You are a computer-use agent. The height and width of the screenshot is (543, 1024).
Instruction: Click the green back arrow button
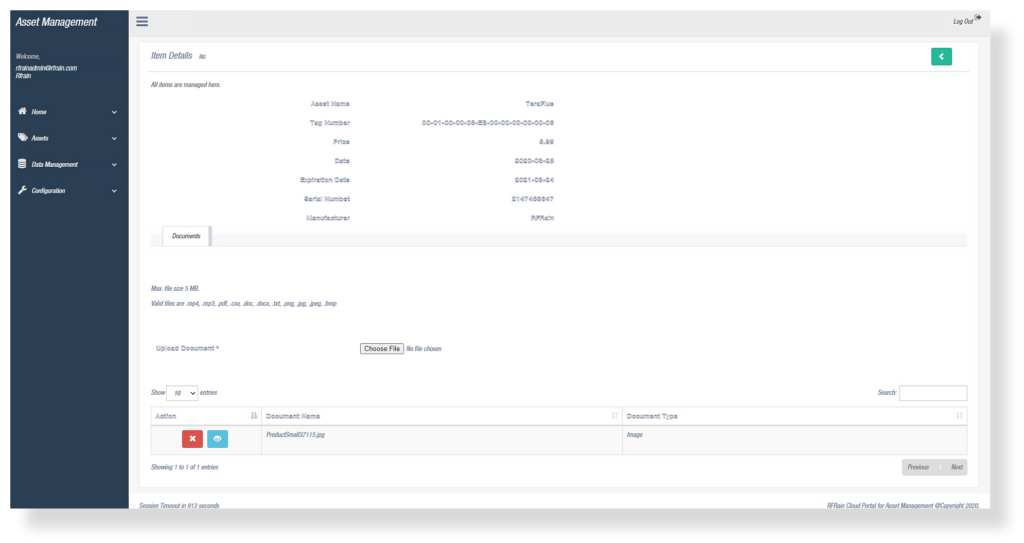(x=941, y=57)
